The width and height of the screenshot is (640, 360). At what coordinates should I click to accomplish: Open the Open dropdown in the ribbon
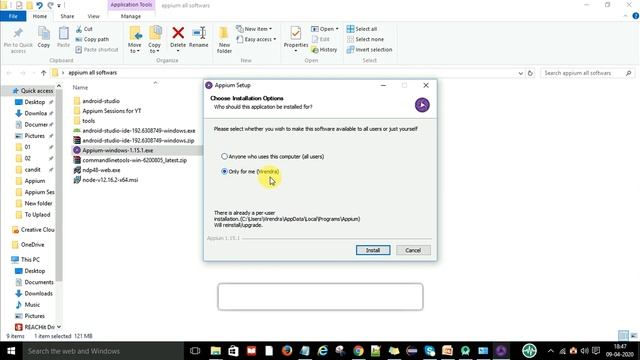pyautogui.click(x=325, y=29)
